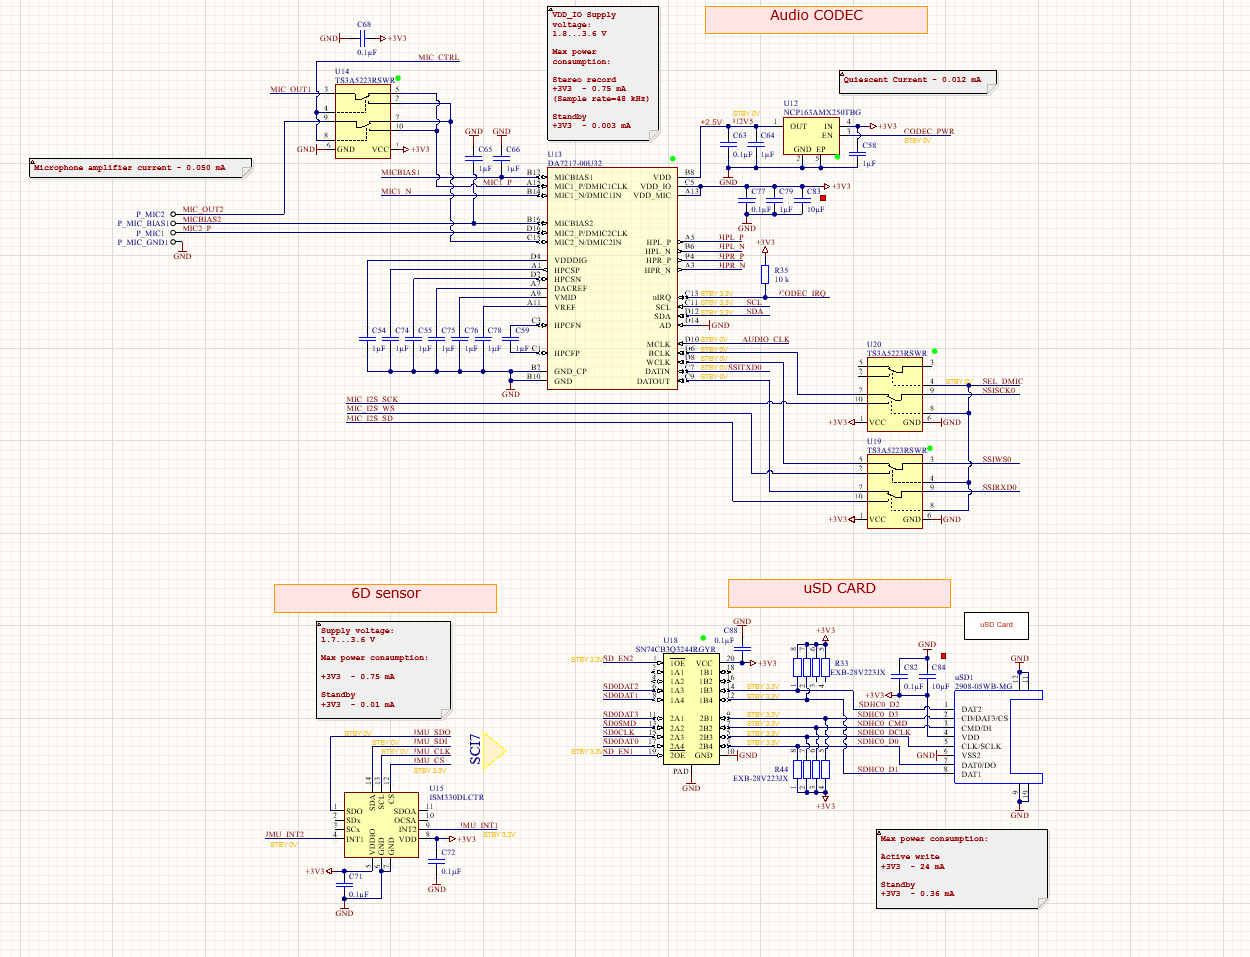Viewport: 1250px width, 957px height.
Task: Select resistor array R44
Action: click(811, 768)
